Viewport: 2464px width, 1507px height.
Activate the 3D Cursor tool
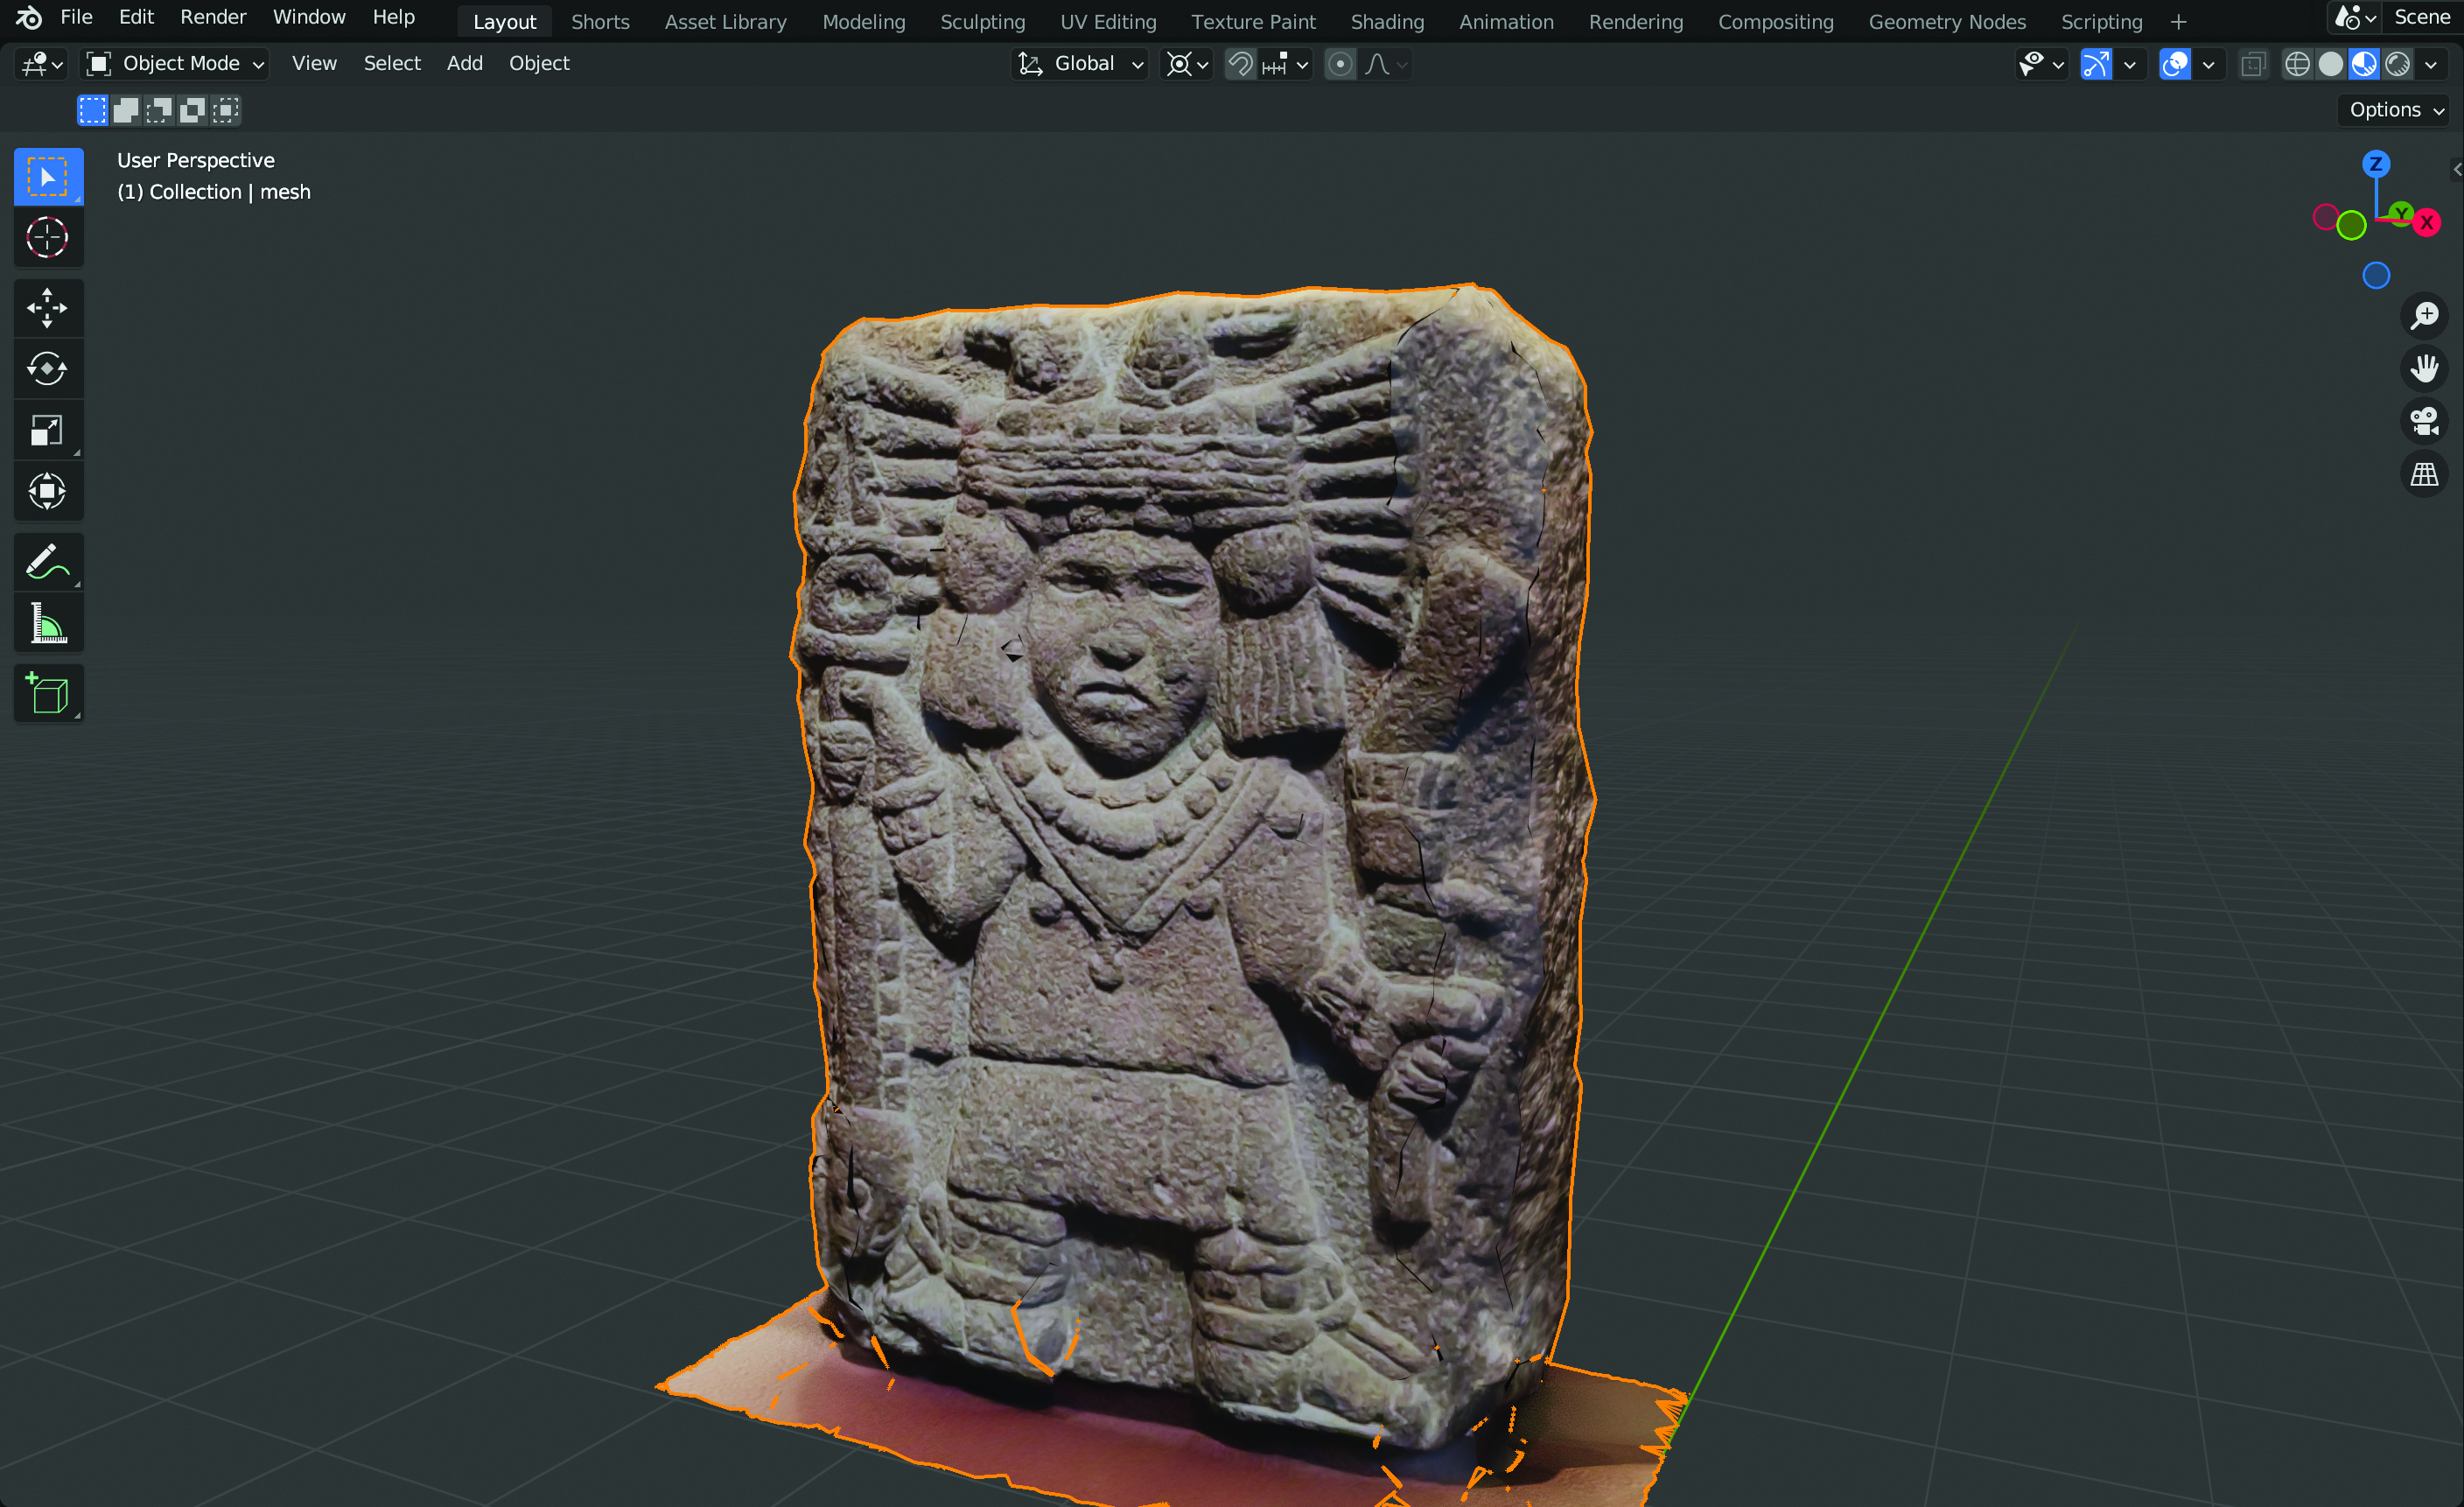[x=48, y=238]
